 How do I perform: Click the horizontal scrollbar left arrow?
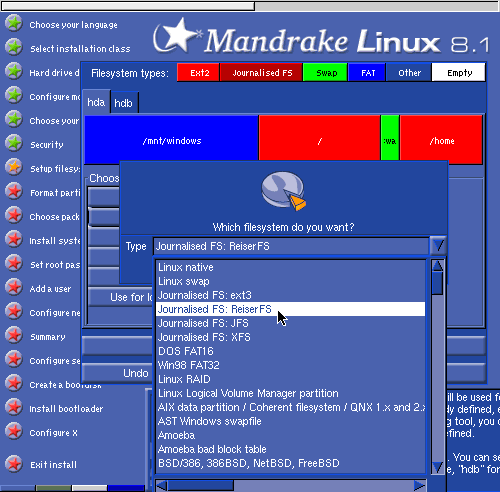(x=161, y=485)
